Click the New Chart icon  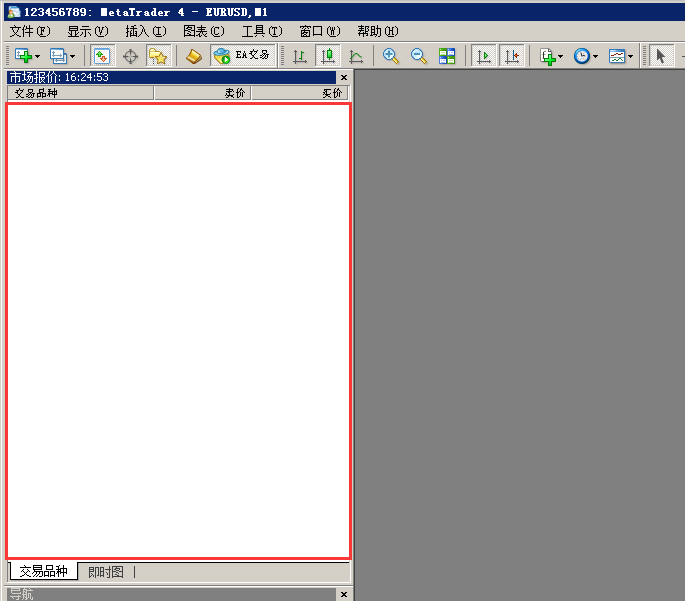point(22,56)
